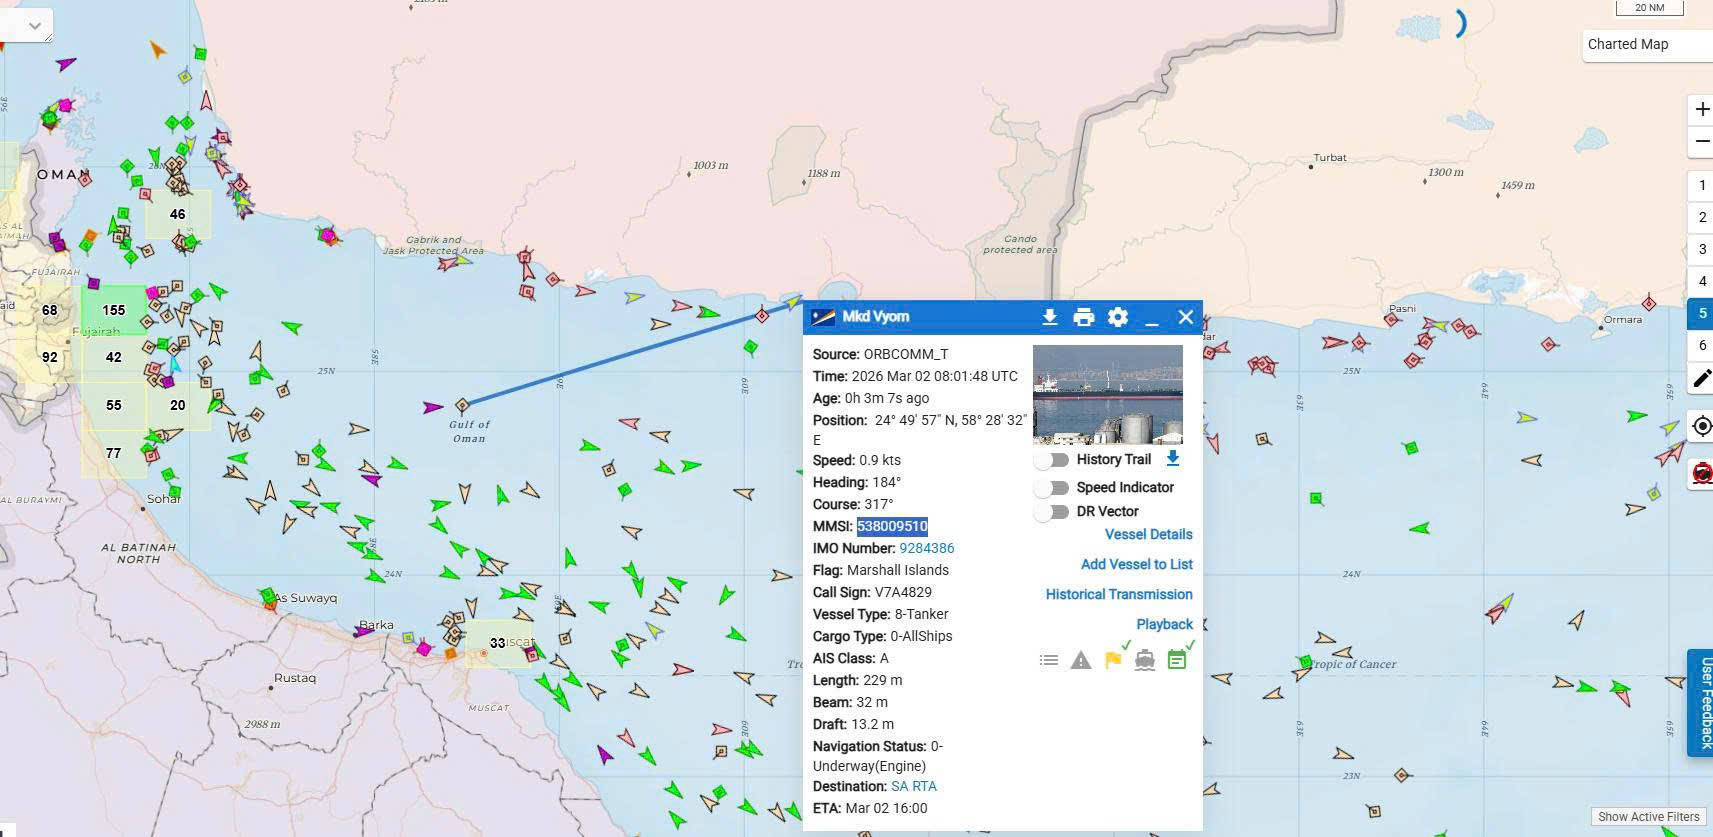Screen dimensions: 1713x837
Task: Zoom in with the plus button
Action: pyautogui.click(x=1701, y=109)
